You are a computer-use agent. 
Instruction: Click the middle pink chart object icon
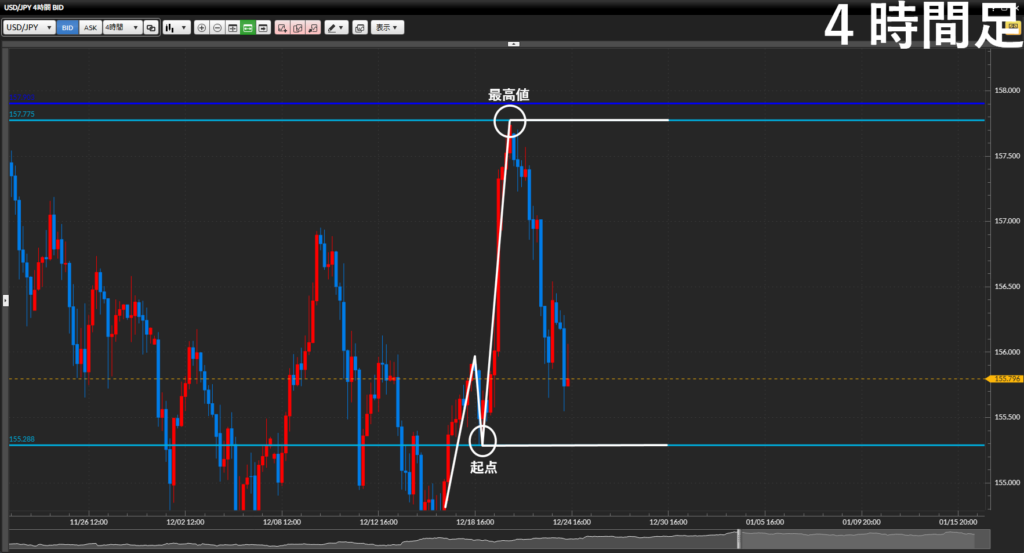298,28
